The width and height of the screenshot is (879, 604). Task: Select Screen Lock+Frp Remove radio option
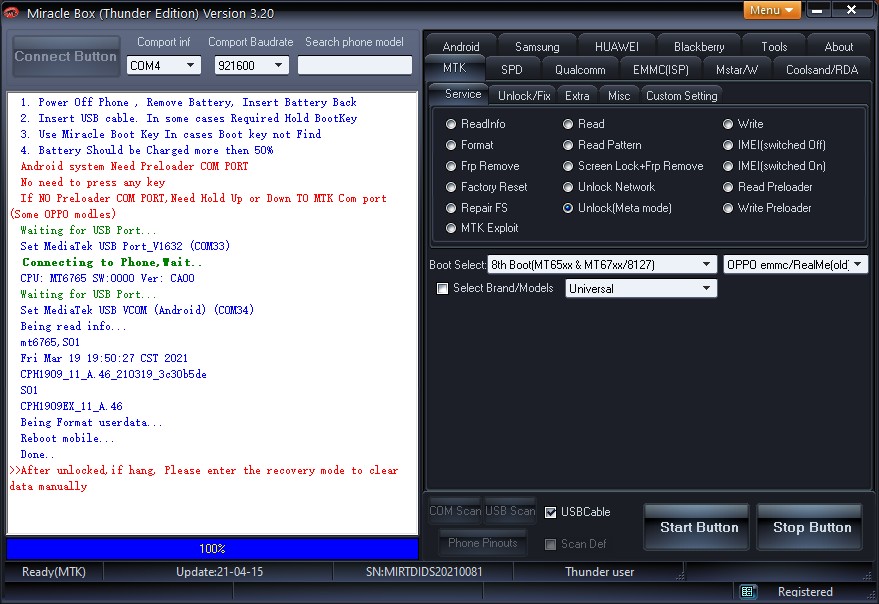coord(633,165)
